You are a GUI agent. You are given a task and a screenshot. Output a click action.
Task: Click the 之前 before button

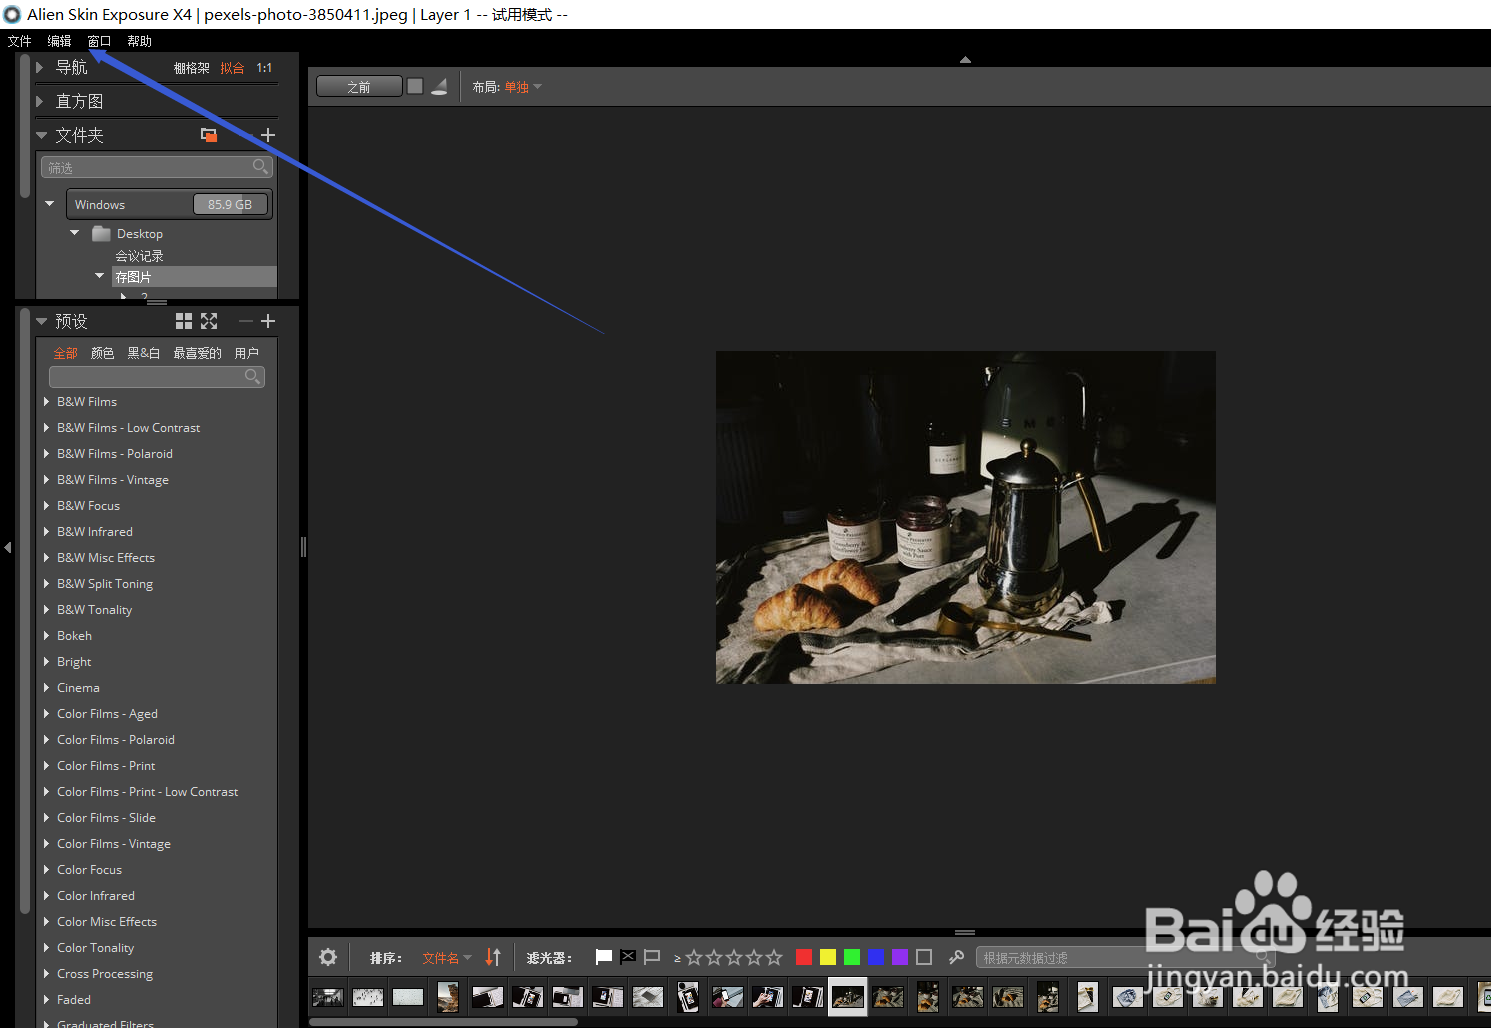359,87
